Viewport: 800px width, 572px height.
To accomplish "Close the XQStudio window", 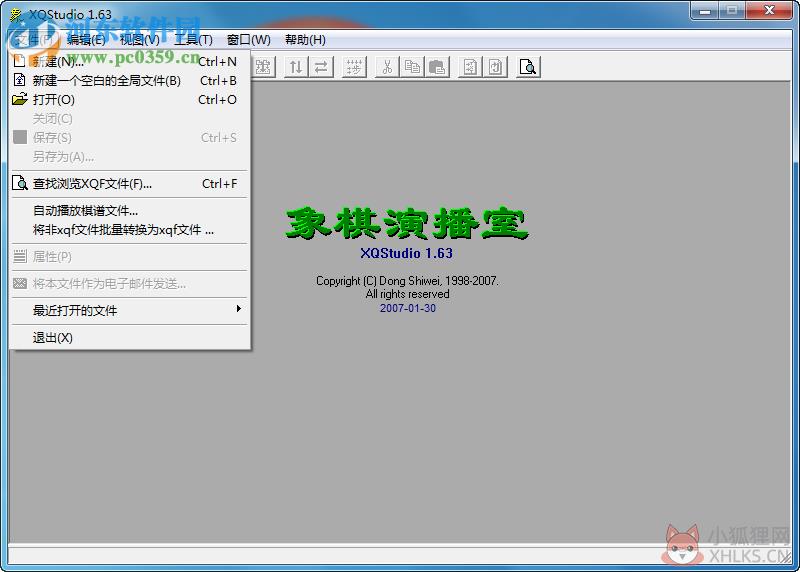I will point(769,10).
